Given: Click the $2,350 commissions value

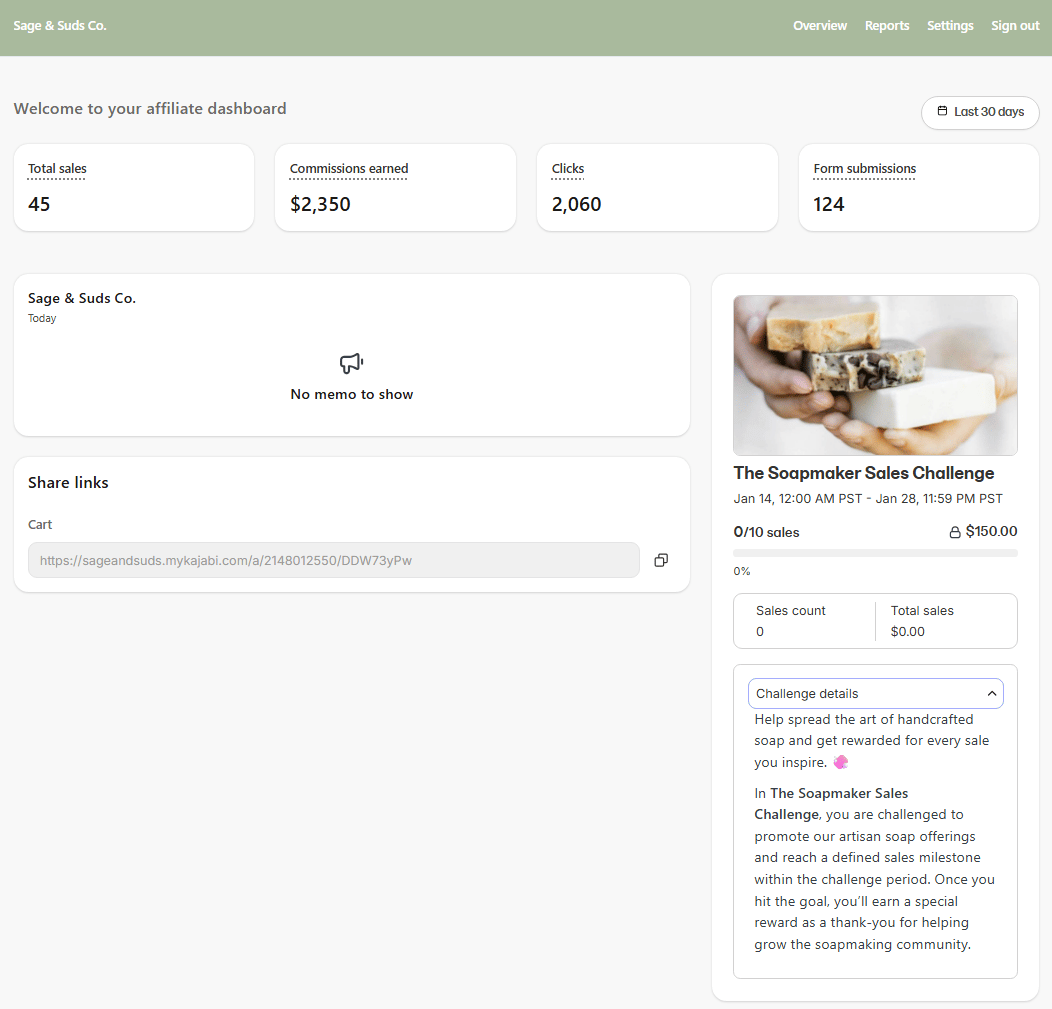Looking at the screenshot, I should tap(320, 204).
